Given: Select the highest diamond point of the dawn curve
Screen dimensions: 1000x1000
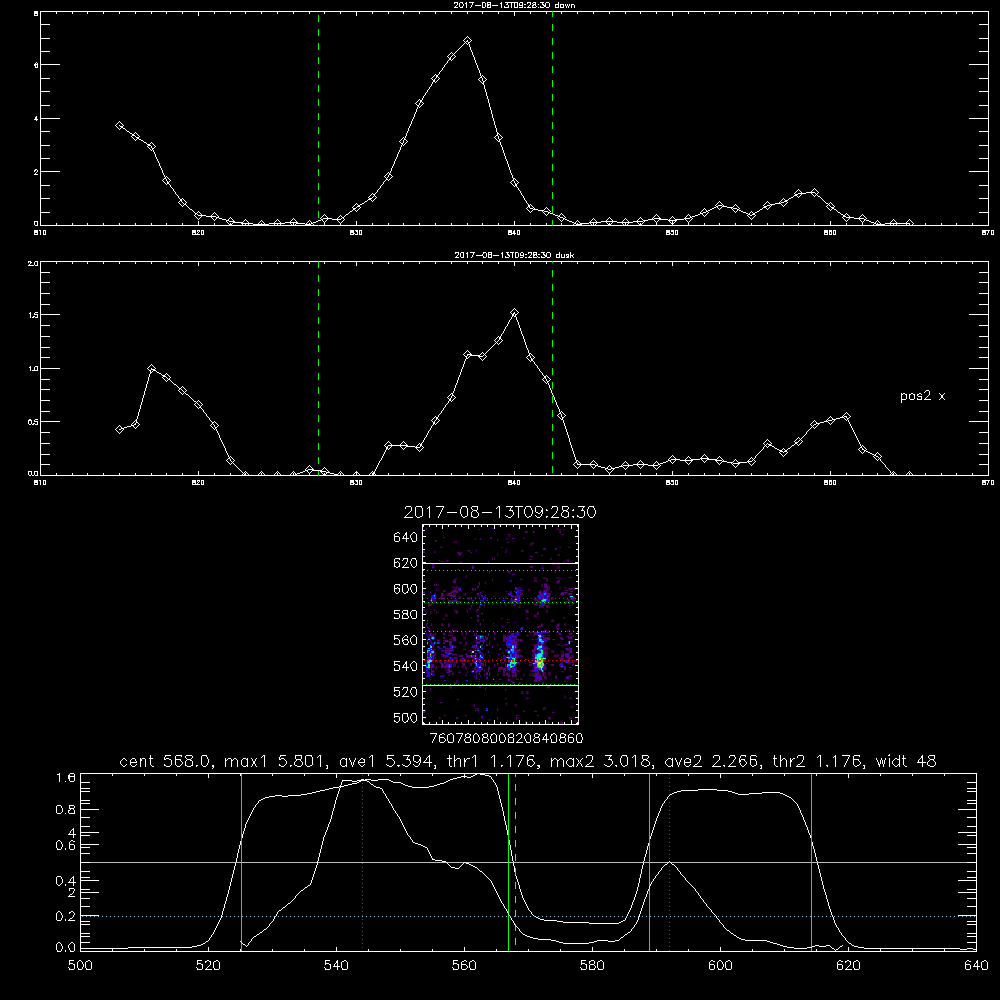Looking at the screenshot, I should click(x=467, y=40).
